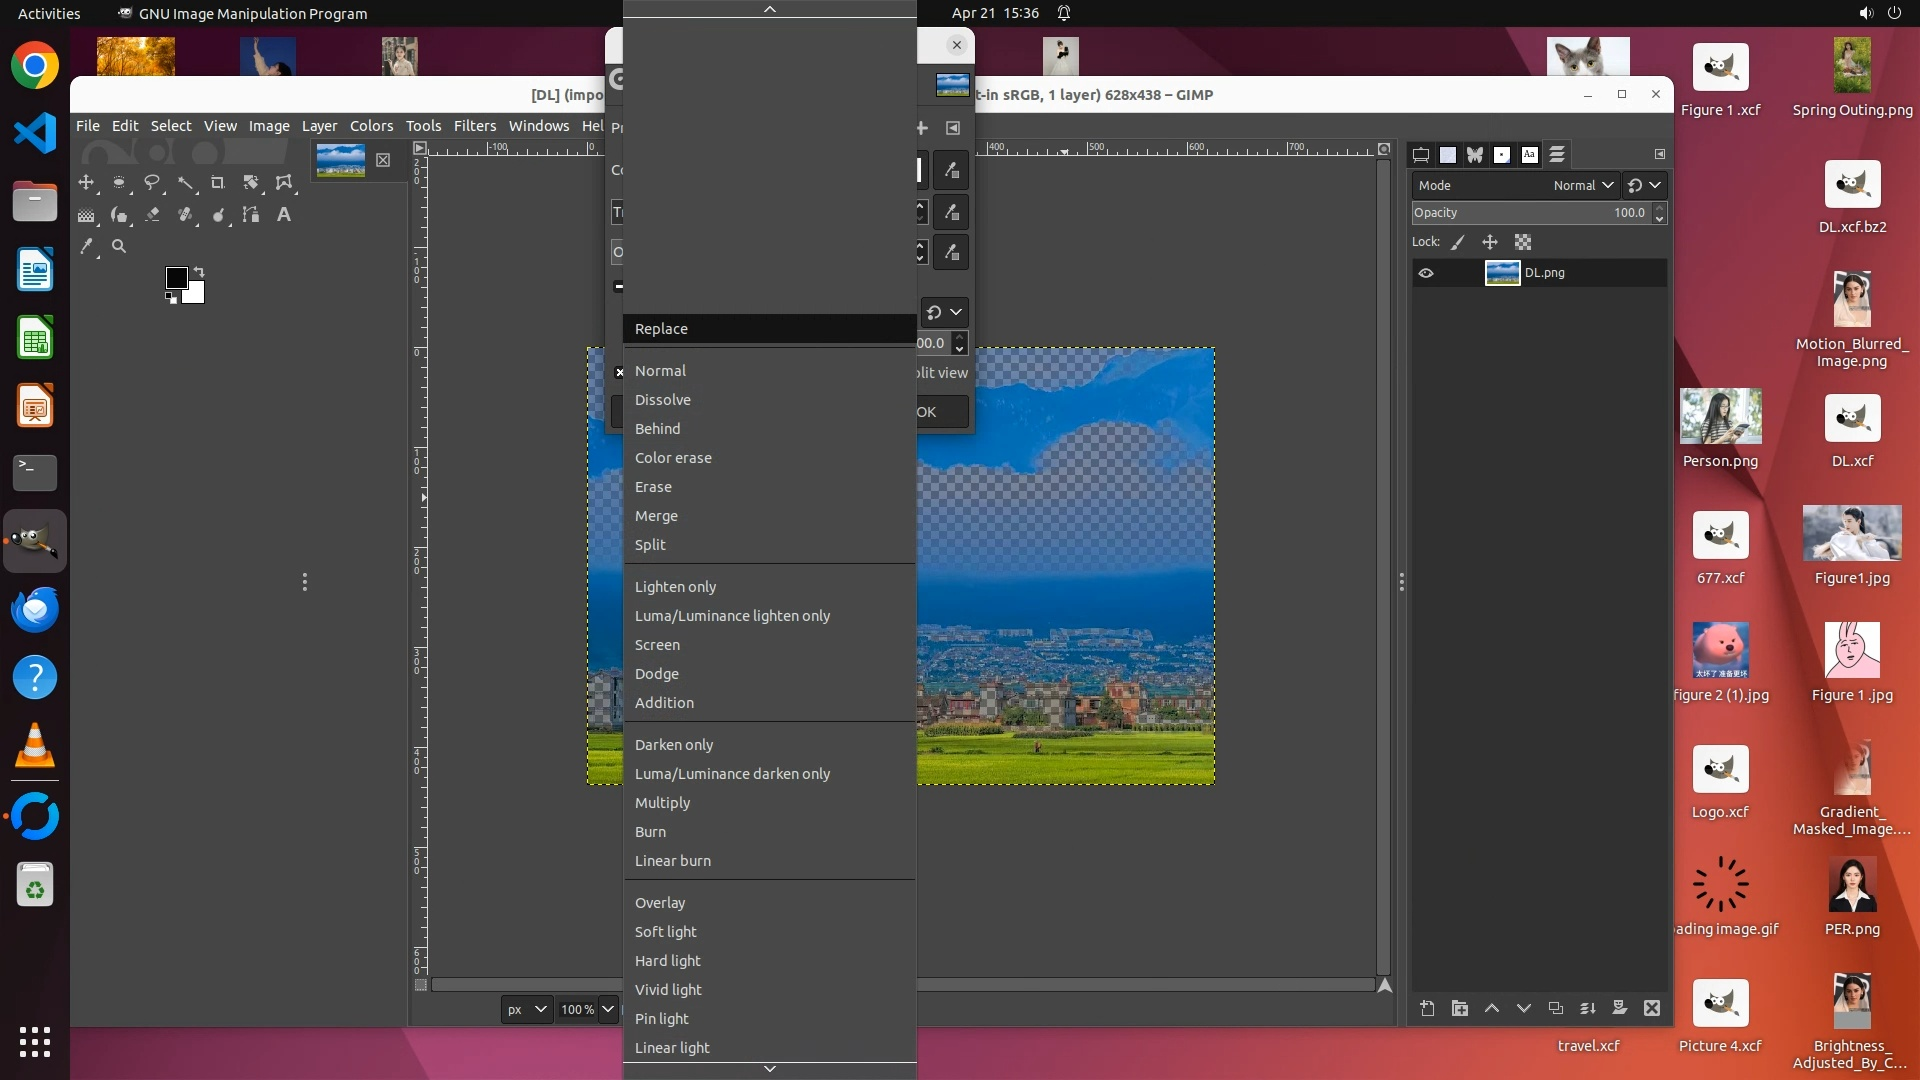Select the Fuzzy Select magic wand tool
1920x1080 pixels.
[186, 183]
